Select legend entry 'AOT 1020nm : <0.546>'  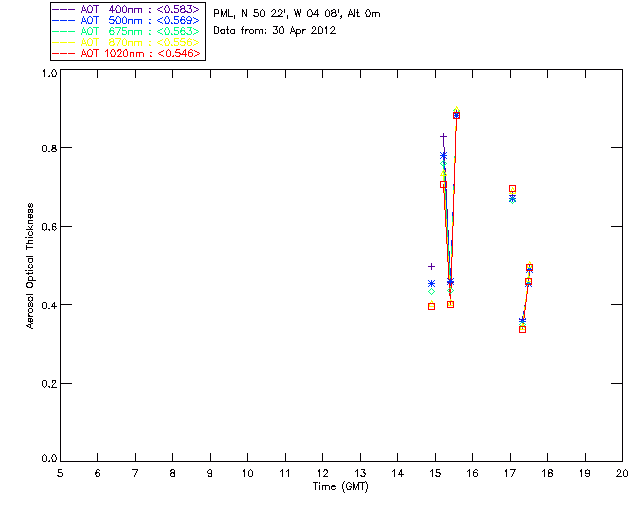pyautogui.click(x=127, y=53)
